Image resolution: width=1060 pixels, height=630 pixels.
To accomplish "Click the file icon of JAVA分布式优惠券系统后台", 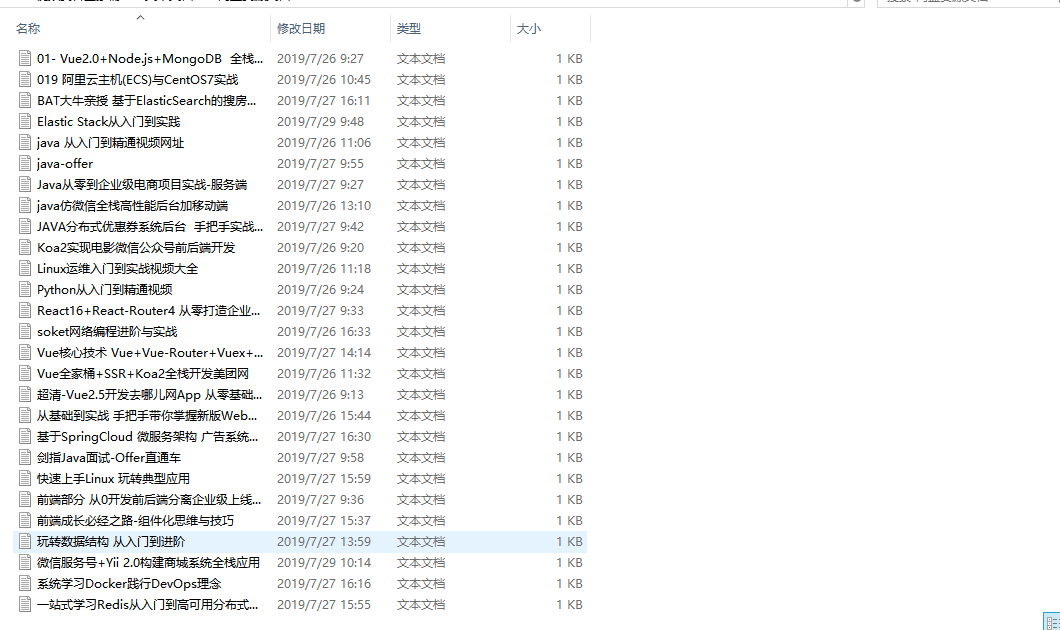I will (25, 226).
